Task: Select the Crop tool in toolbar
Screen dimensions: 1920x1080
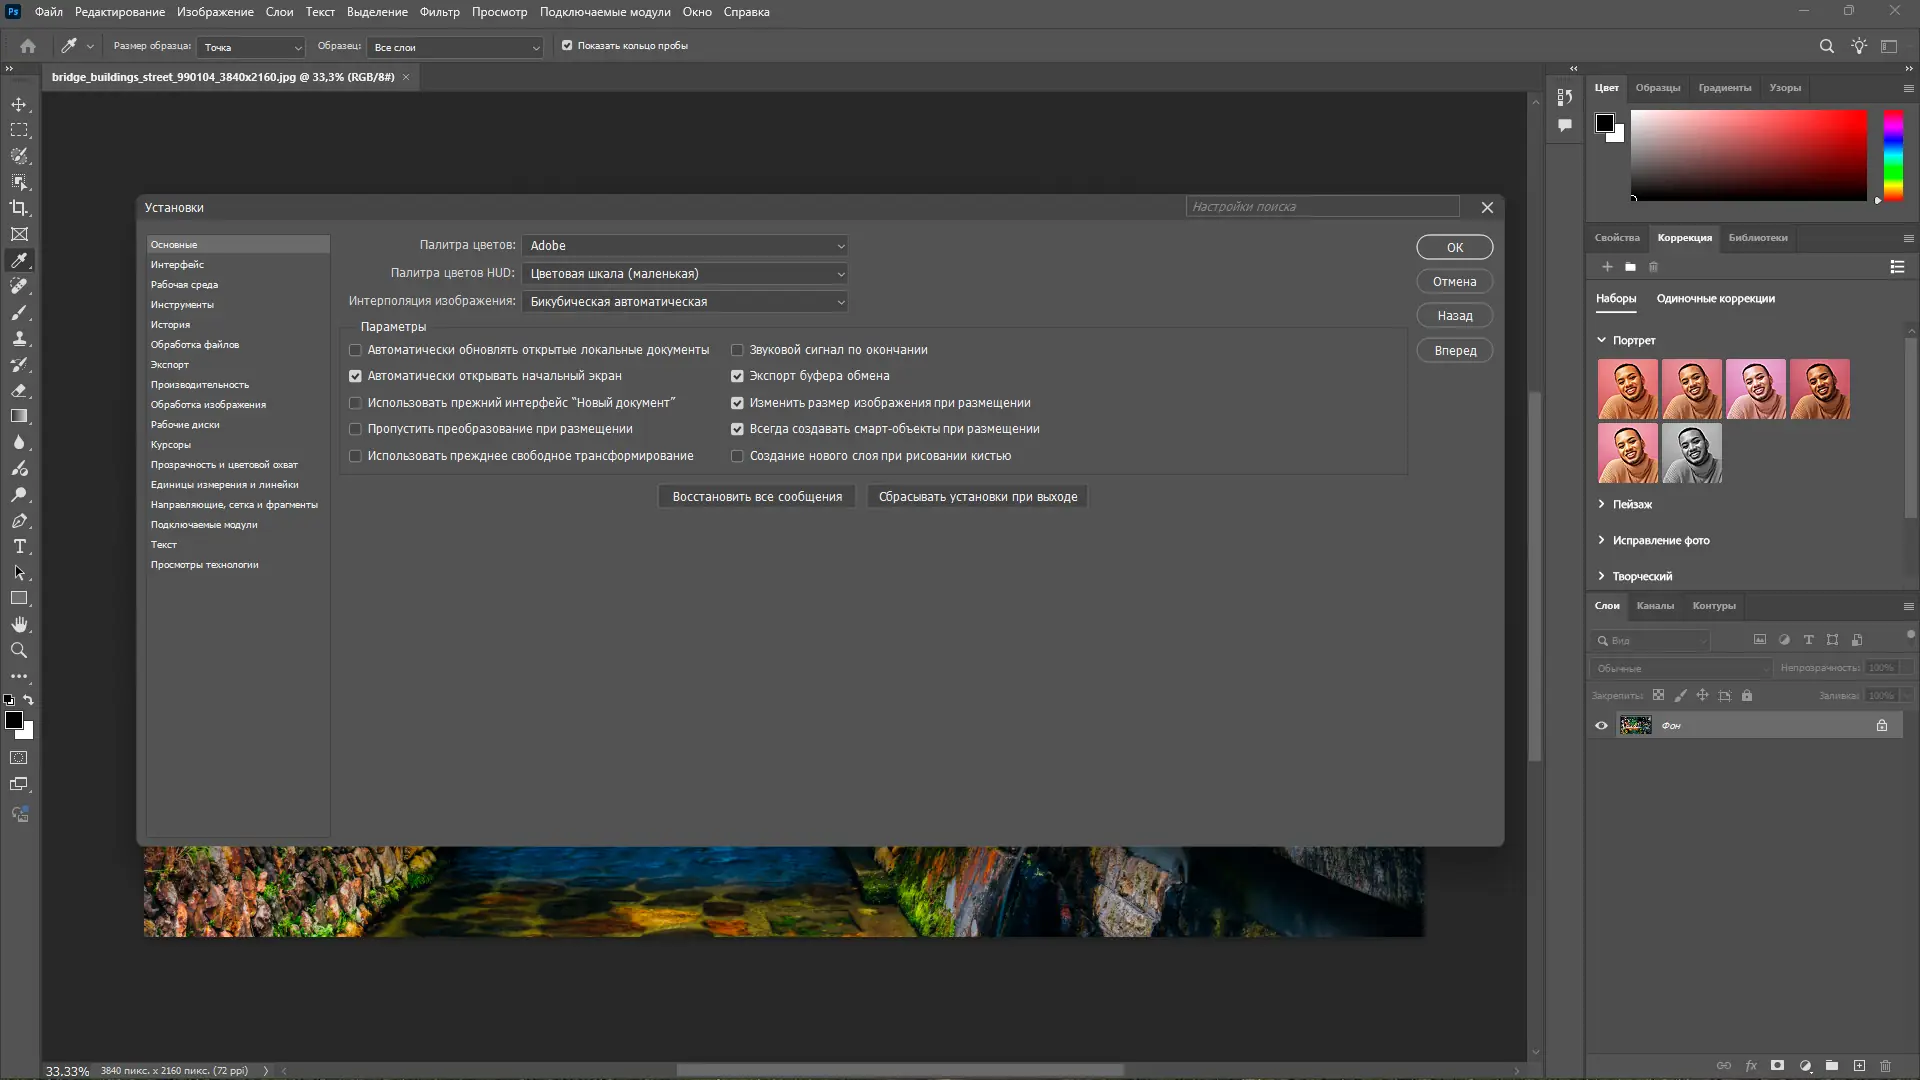Action: pyautogui.click(x=19, y=208)
